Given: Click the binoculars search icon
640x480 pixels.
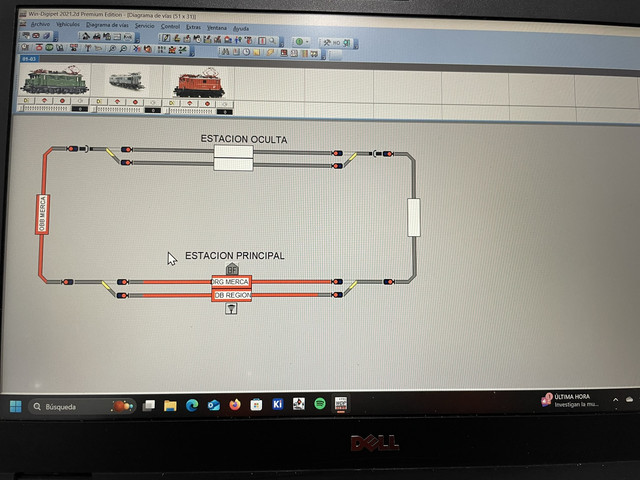Looking at the screenshot, I should click(225, 52).
